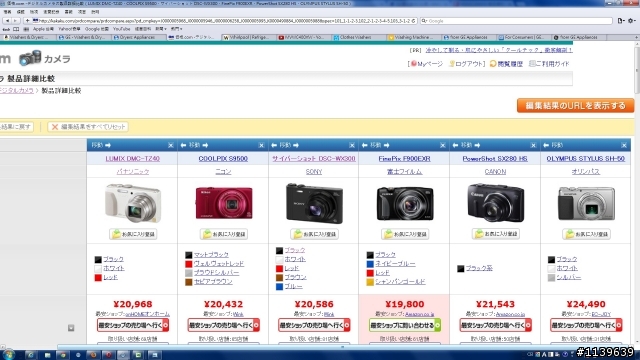The image size is (640, 360).
Task: Click orange 編集結果のURLを表示する button
Action: pyautogui.click(x=576, y=106)
